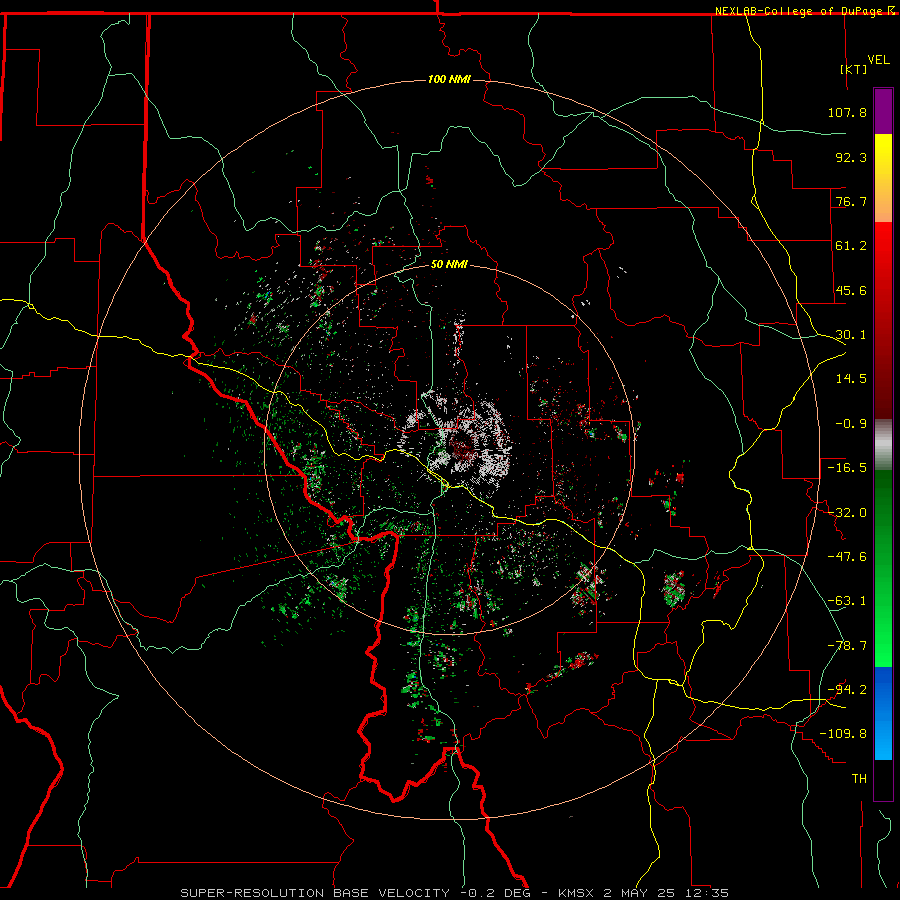Click the VEL label above the scale

(x=879, y=60)
